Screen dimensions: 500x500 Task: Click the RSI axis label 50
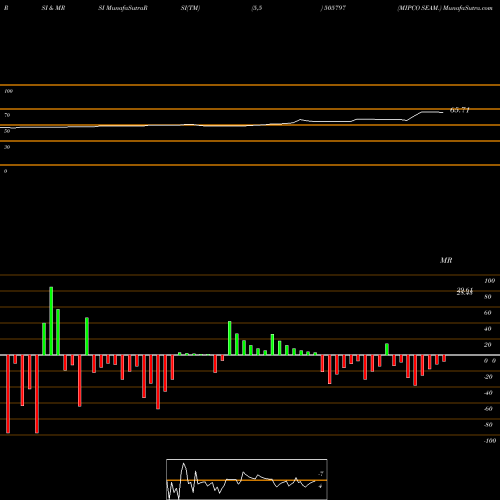pyautogui.click(x=7, y=131)
